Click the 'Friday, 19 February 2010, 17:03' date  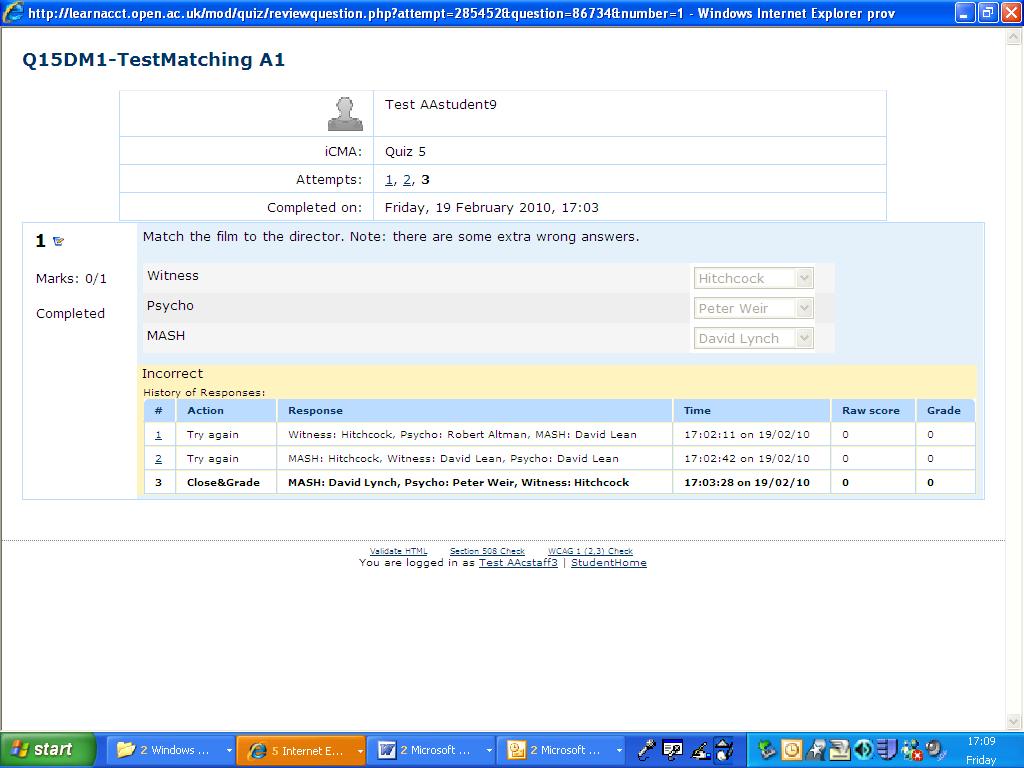click(492, 208)
